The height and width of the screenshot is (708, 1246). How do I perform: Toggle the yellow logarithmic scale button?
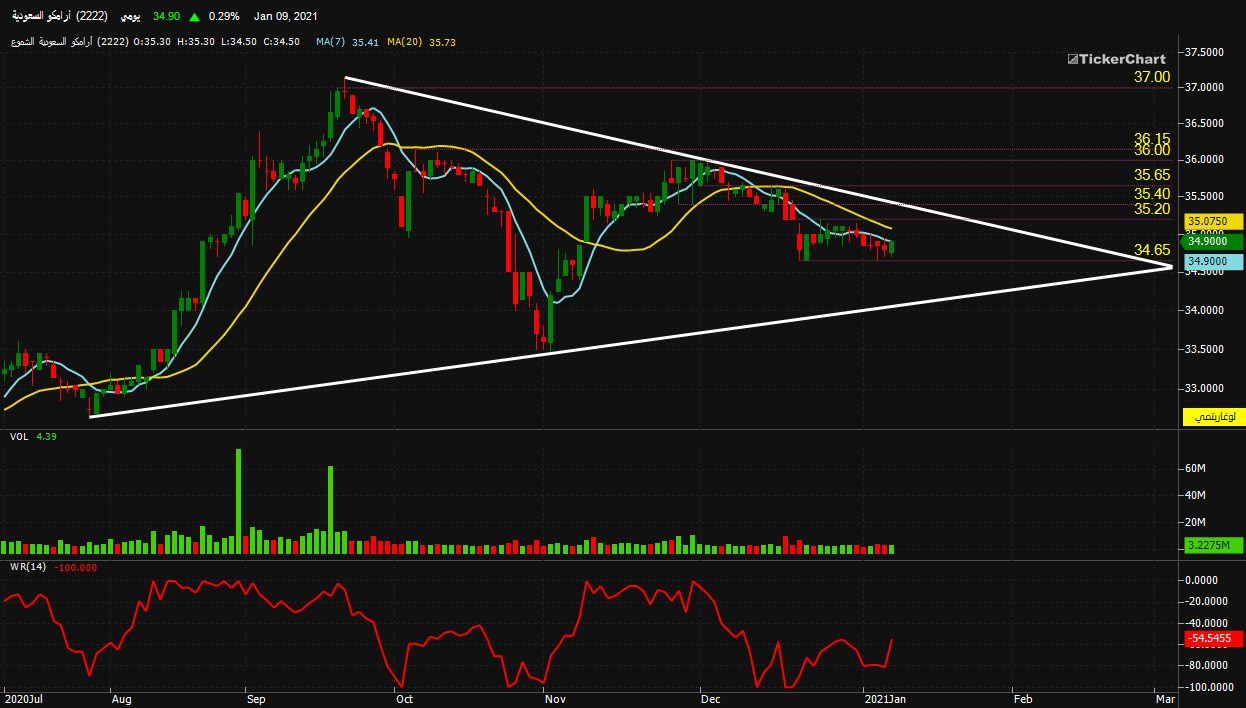(1213, 417)
